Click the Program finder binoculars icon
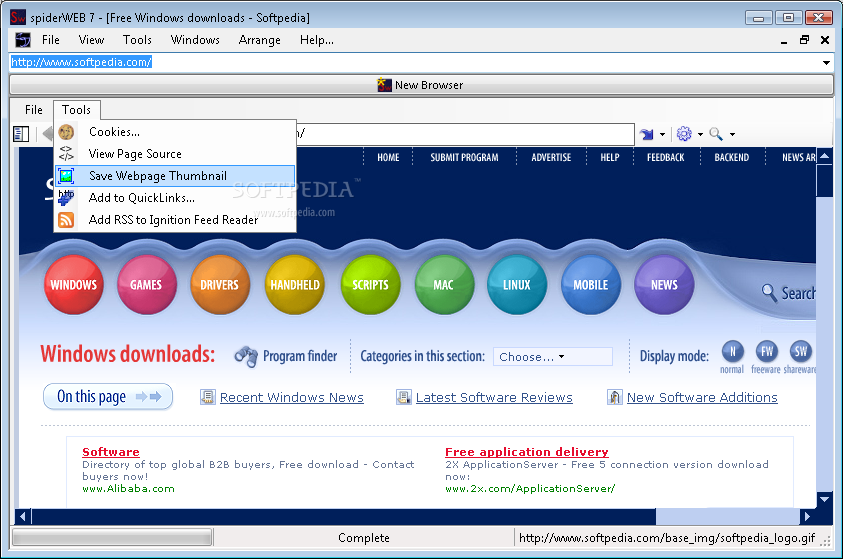843x559 pixels. coord(246,356)
